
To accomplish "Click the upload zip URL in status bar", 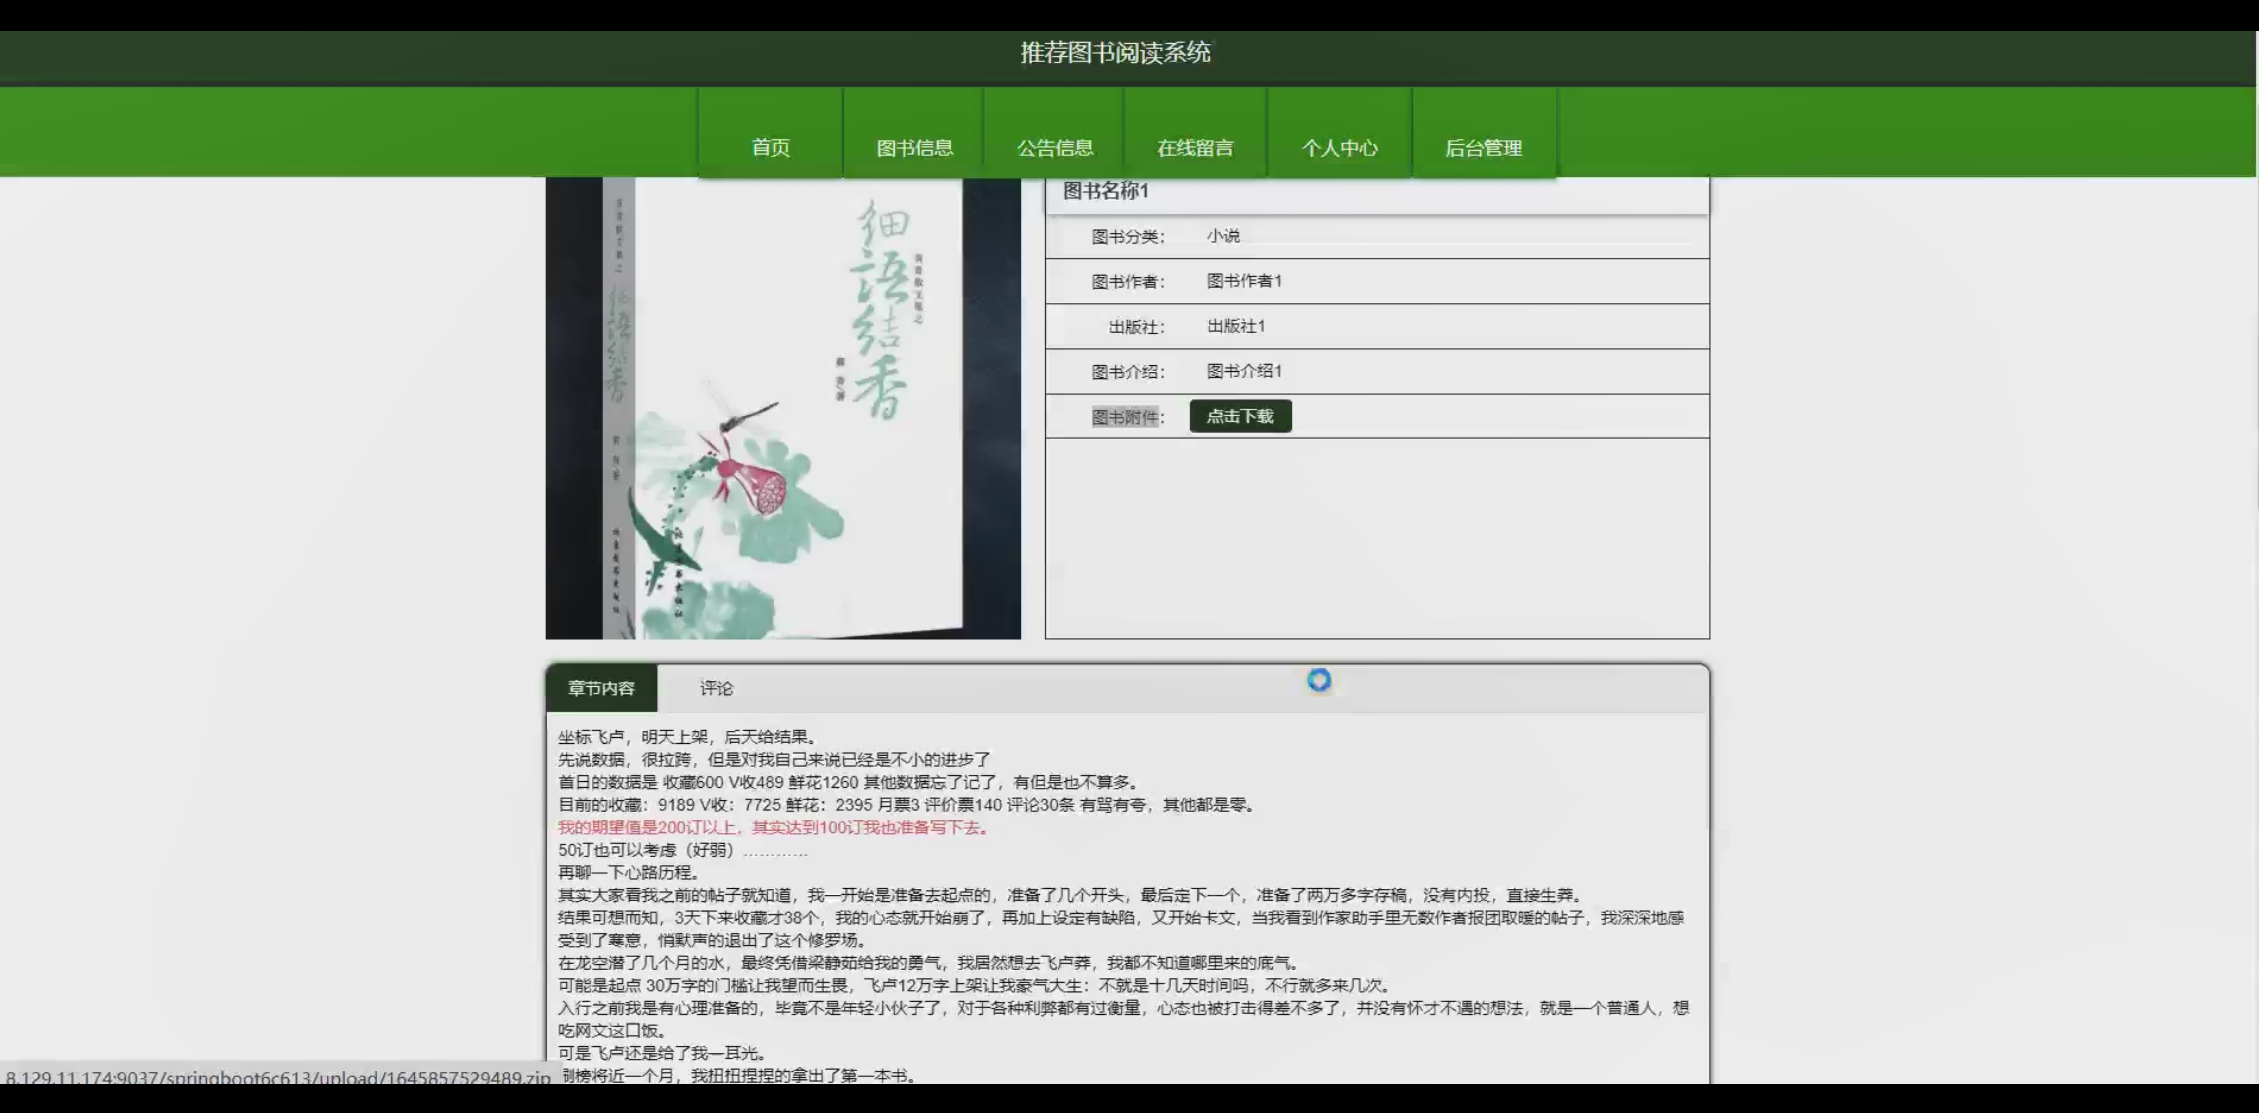I will pyautogui.click(x=278, y=1077).
